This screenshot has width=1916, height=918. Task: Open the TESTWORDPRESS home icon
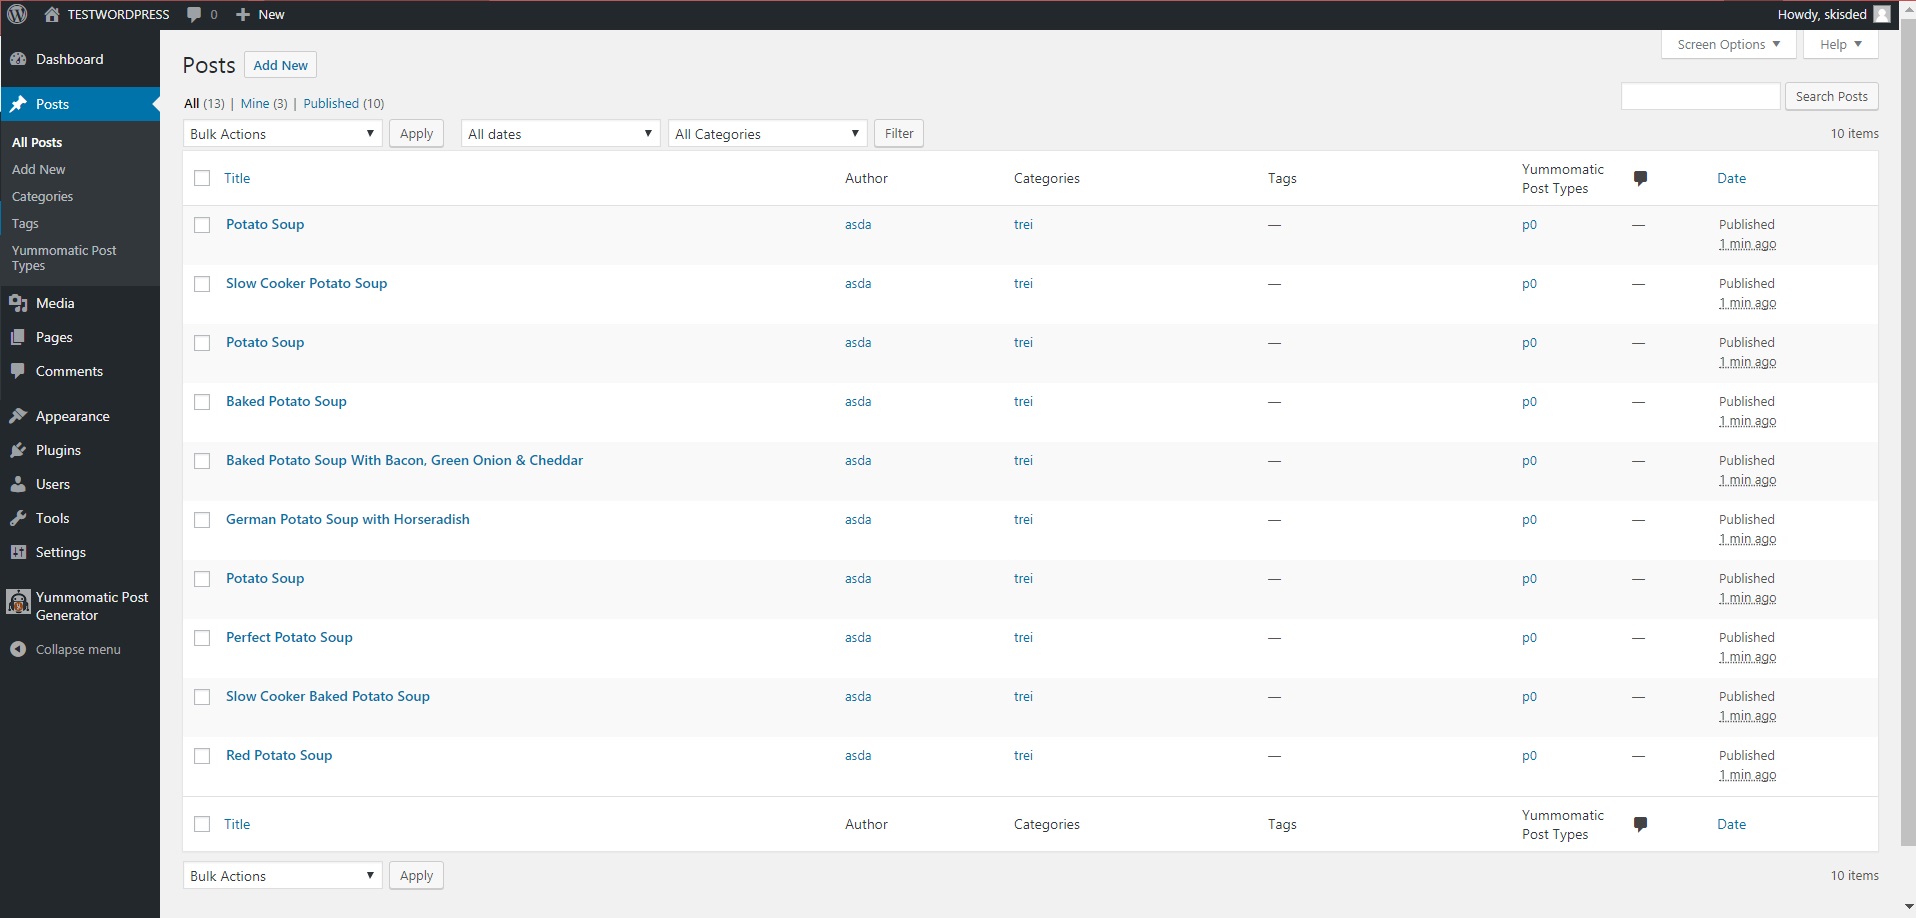point(52,15)
